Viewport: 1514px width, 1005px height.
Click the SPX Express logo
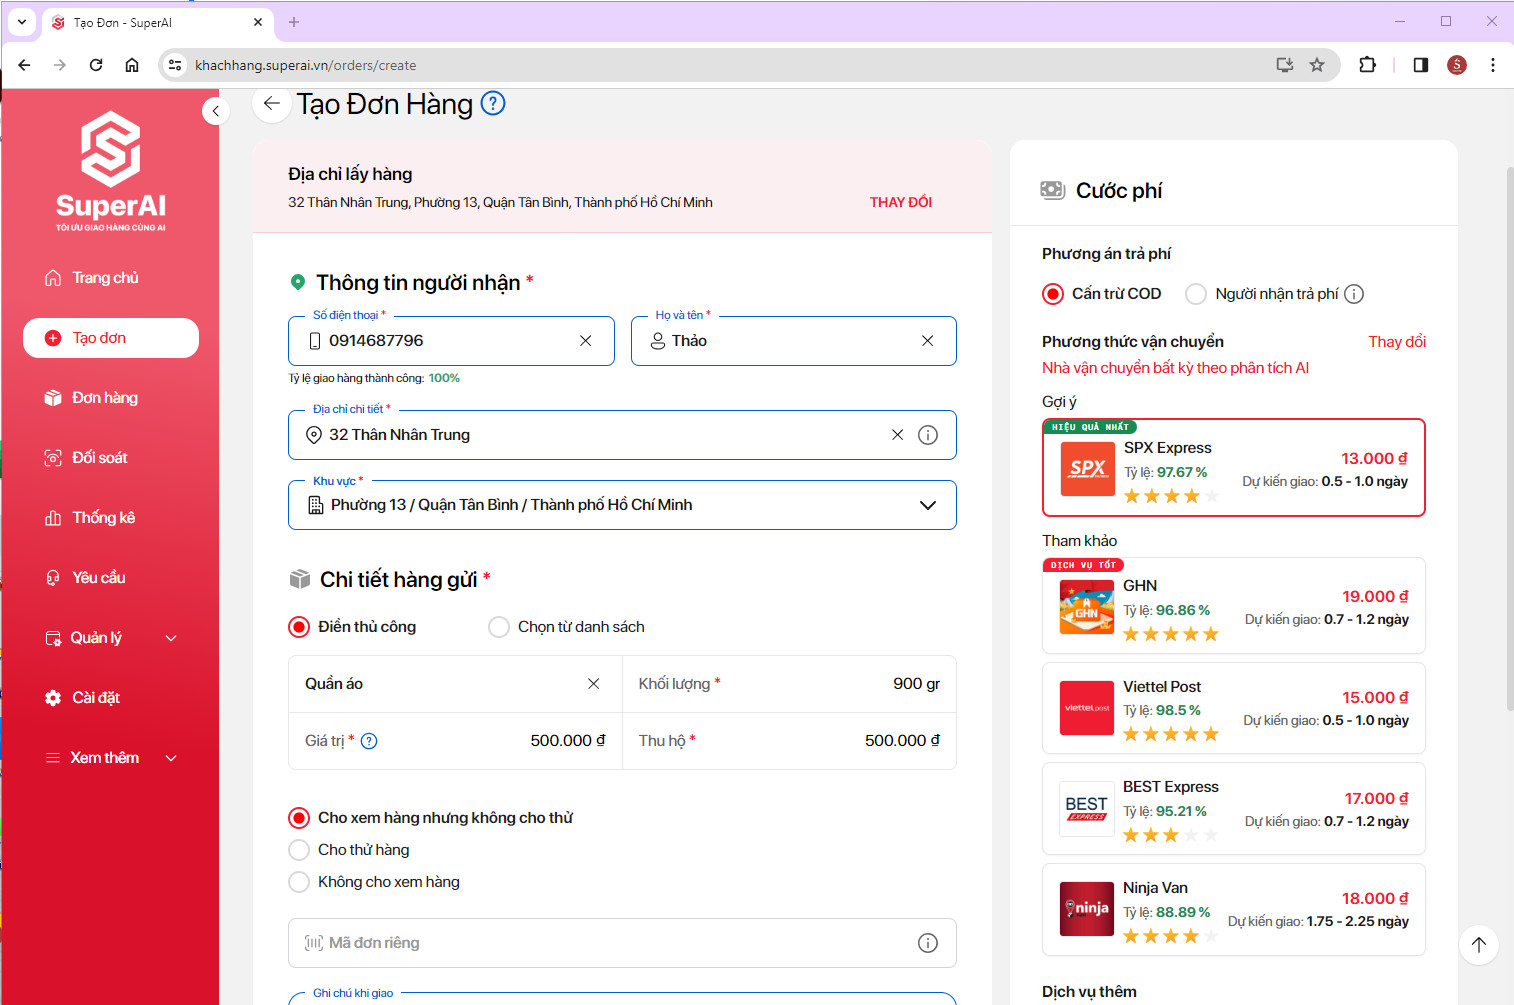click(1087, 468)
